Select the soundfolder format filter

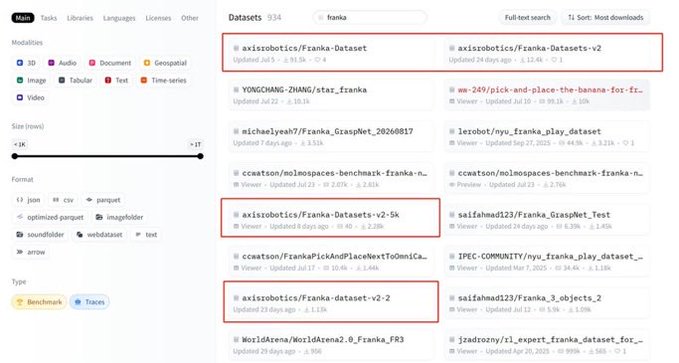click(x=40, y=234)
